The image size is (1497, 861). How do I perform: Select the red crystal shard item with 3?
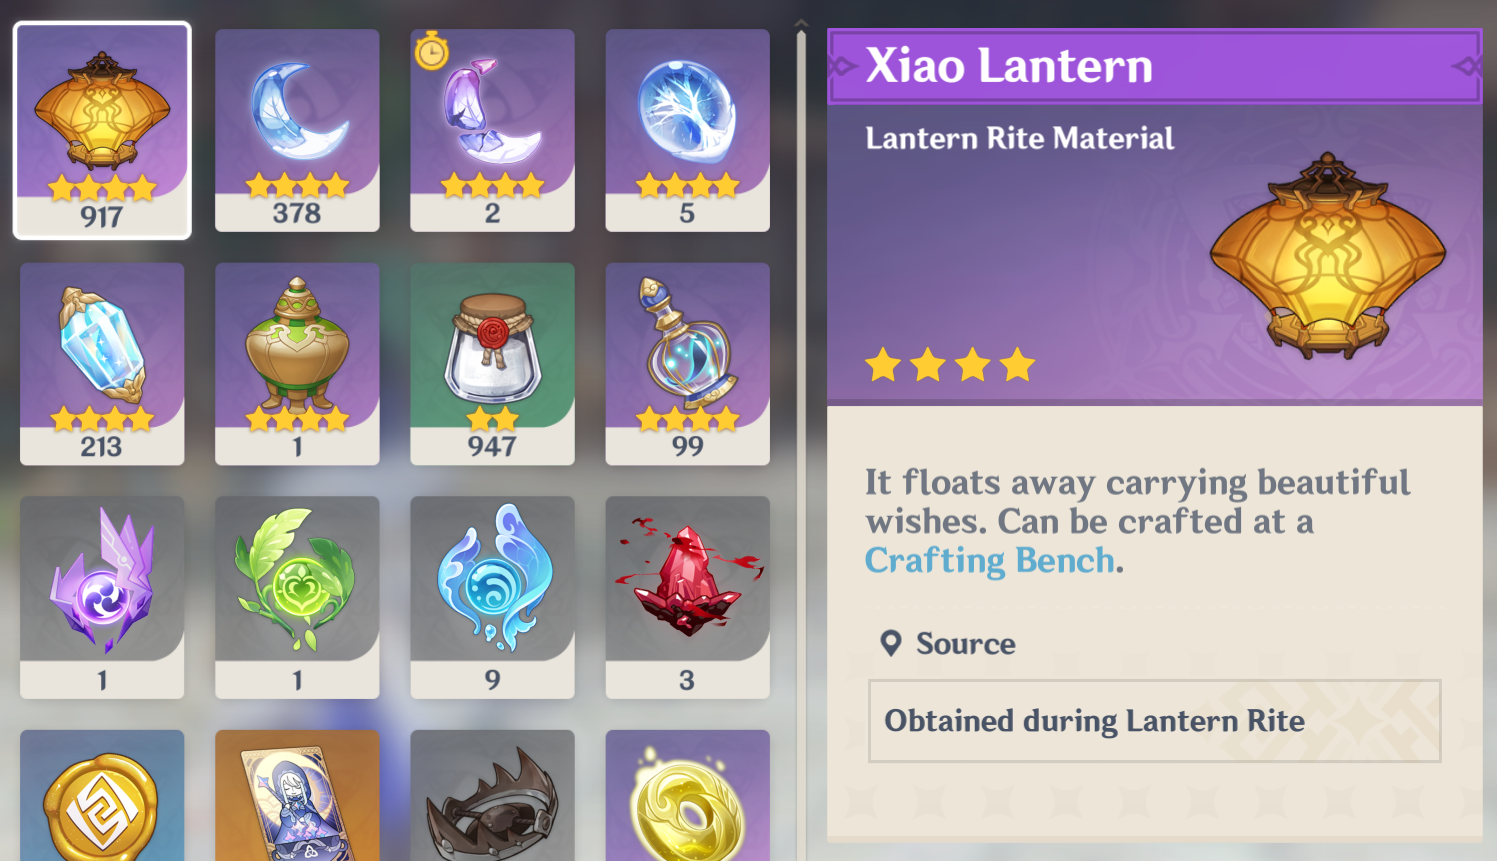(x=687, y=597)
